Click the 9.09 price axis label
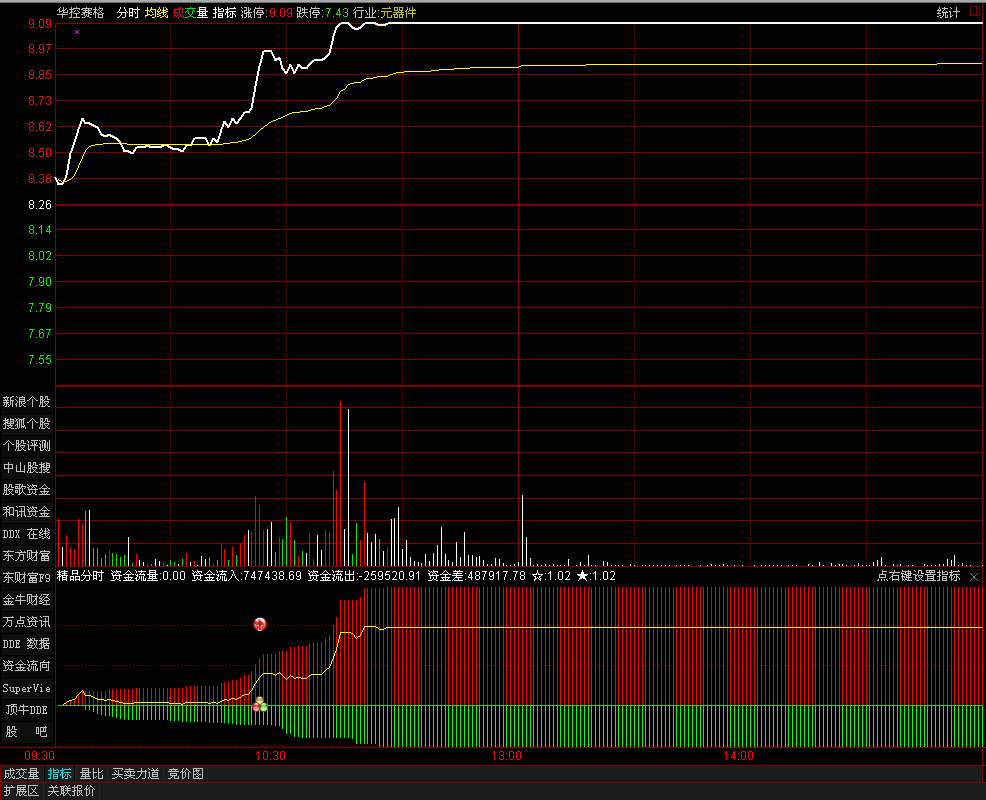The height and width of the screenshot is (800, 986). [x=40, y=24]
